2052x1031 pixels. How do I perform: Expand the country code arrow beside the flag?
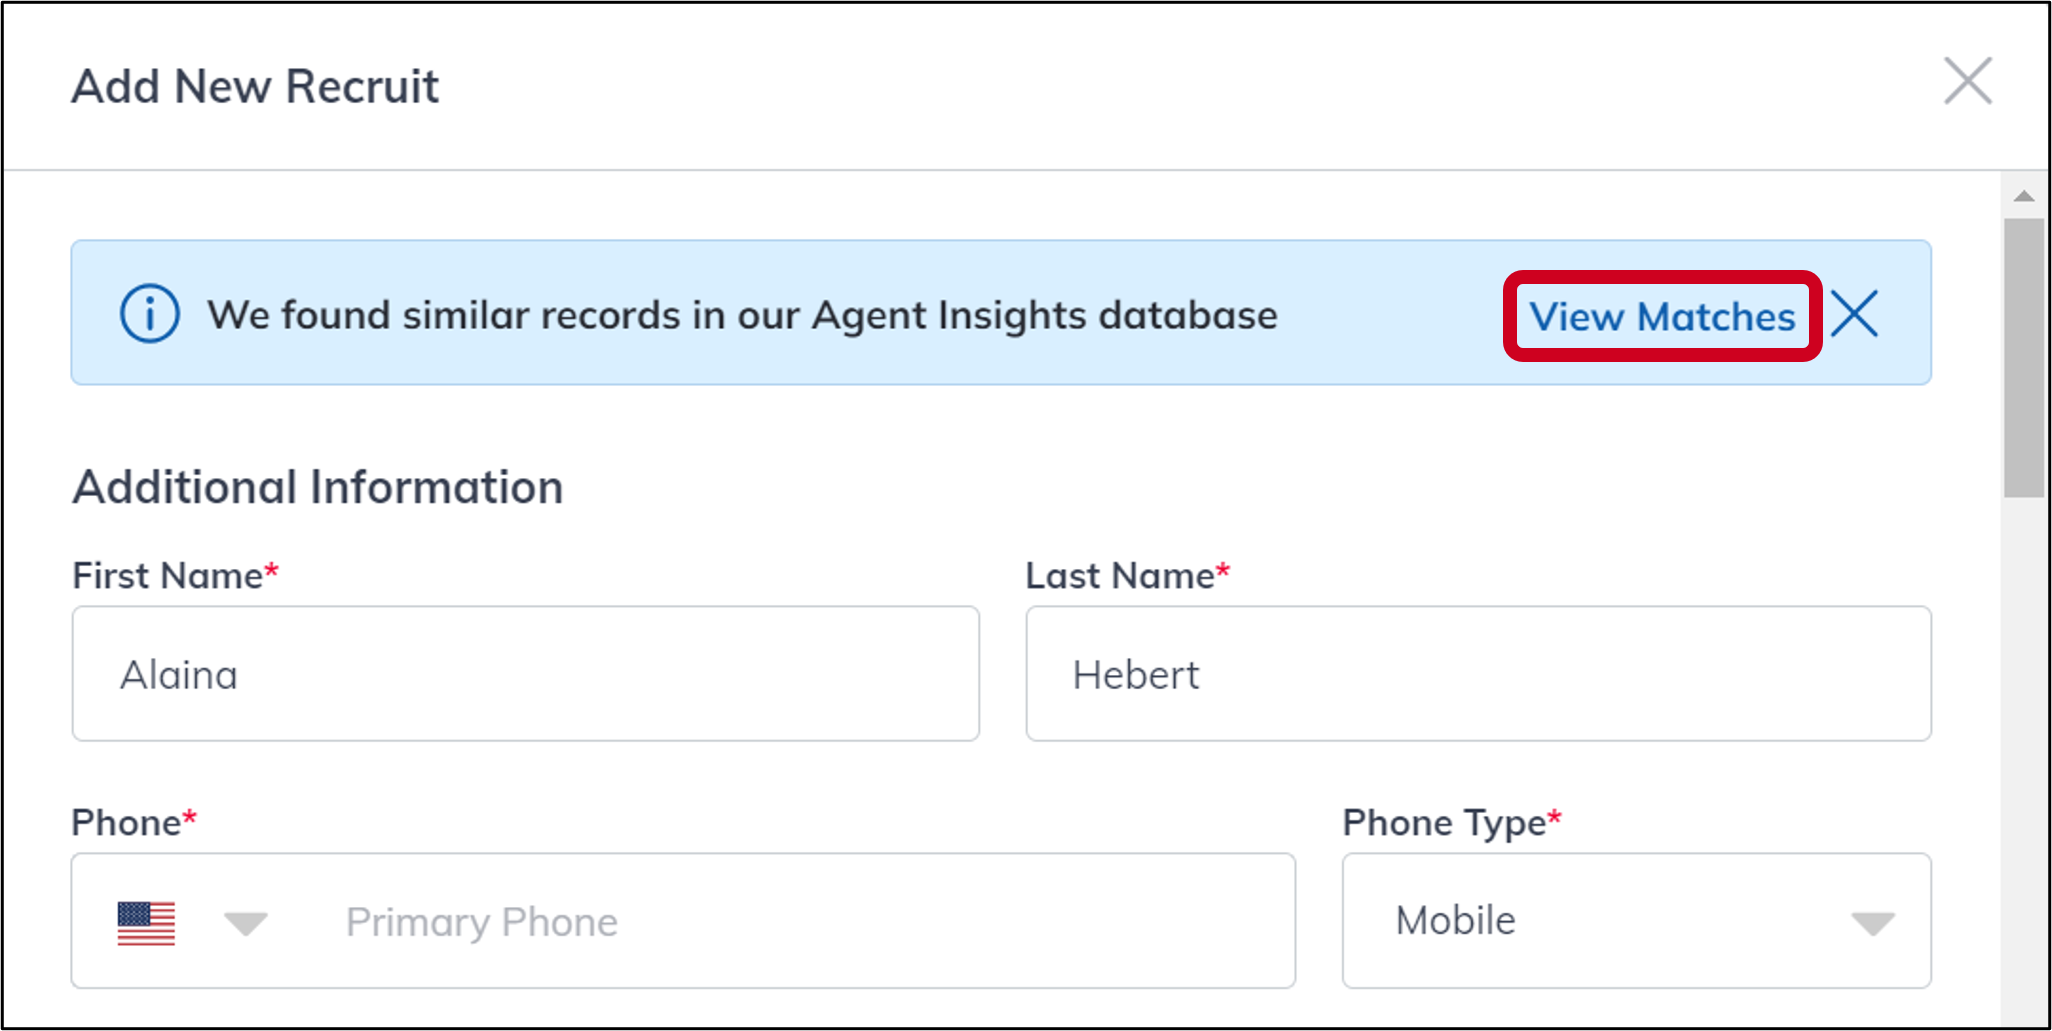245,923
